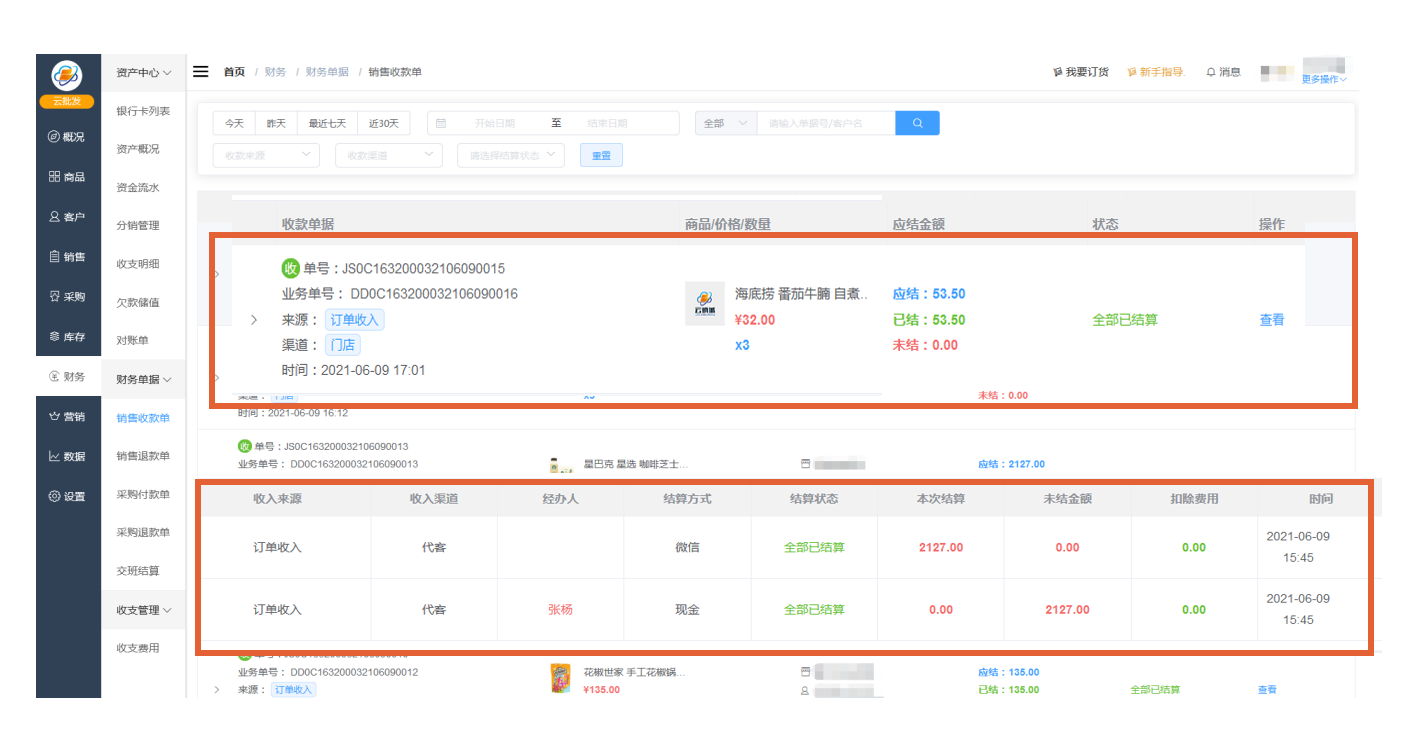Click the blue search magnifier button
1412x736 pixels.
pyautogui.click(x=917, y=123)
